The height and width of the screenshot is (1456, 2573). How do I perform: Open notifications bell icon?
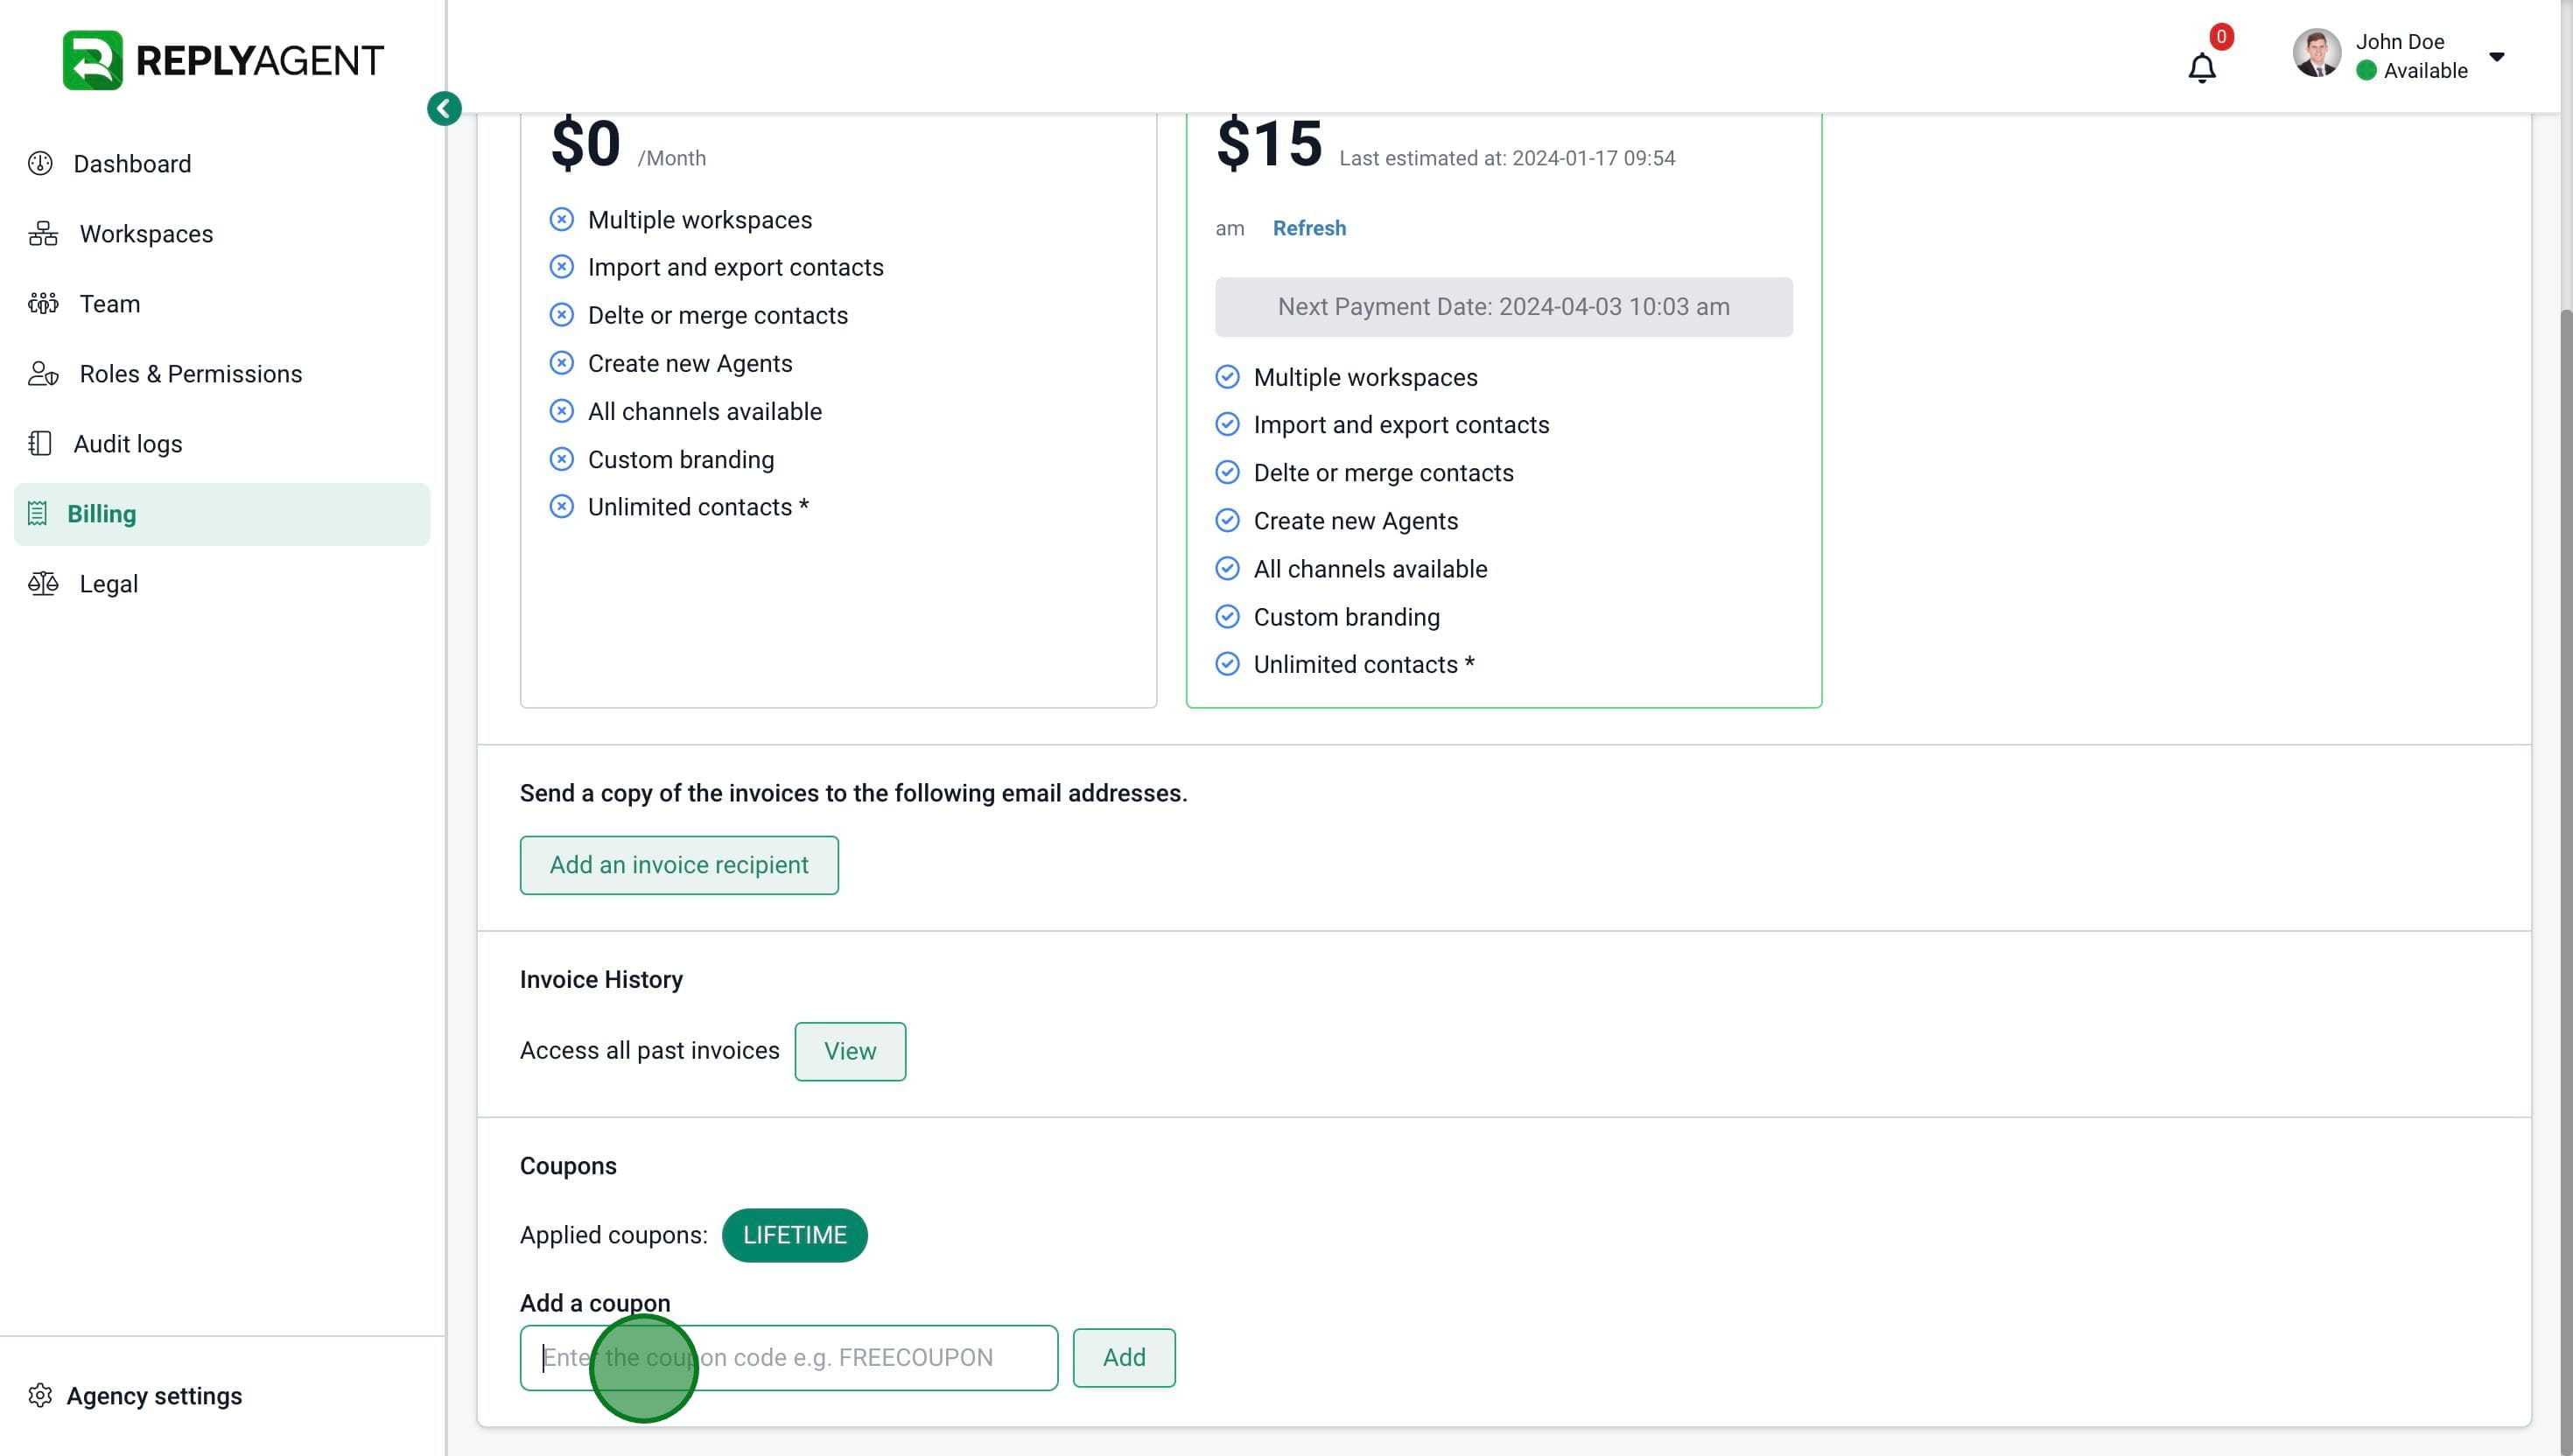tap(2201, 68)
